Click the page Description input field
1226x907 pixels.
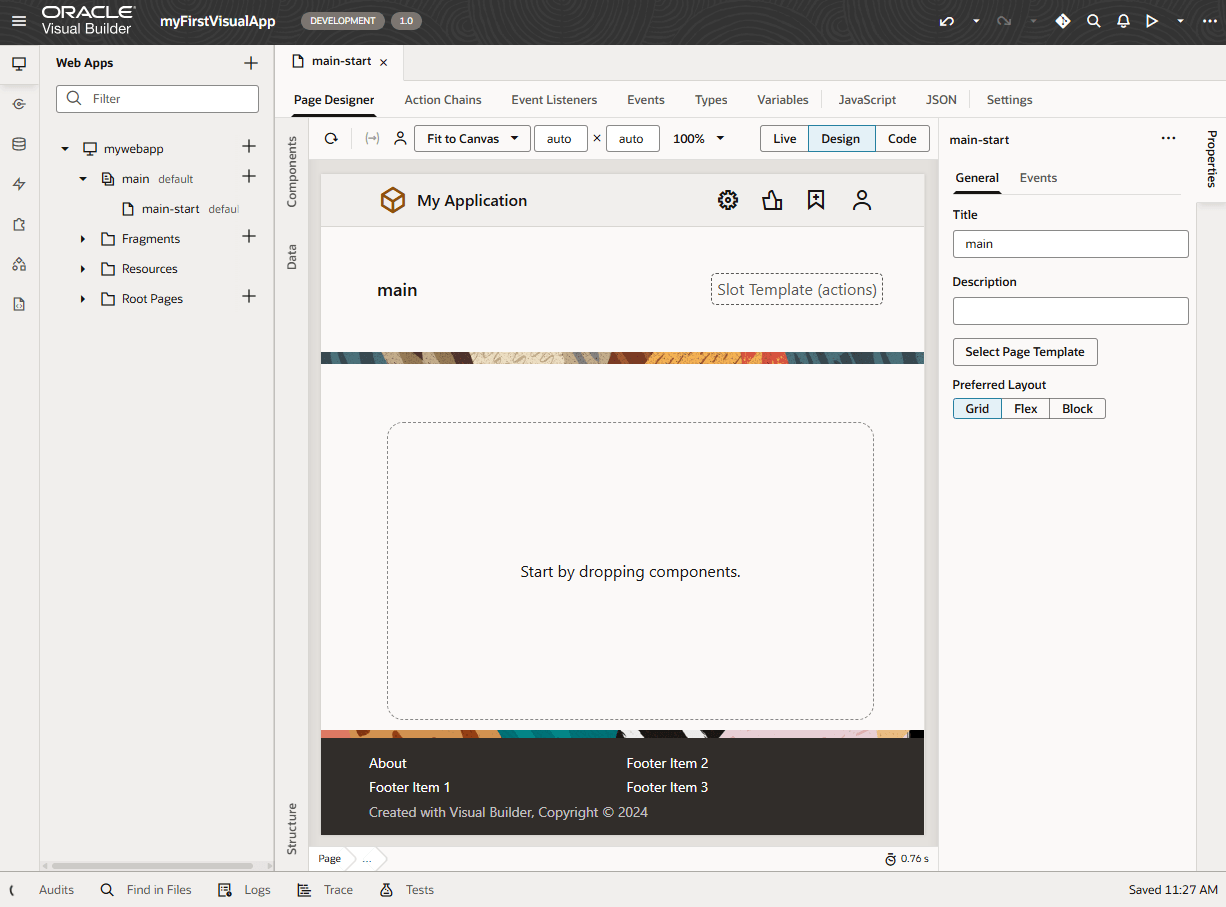[1070, 311]
